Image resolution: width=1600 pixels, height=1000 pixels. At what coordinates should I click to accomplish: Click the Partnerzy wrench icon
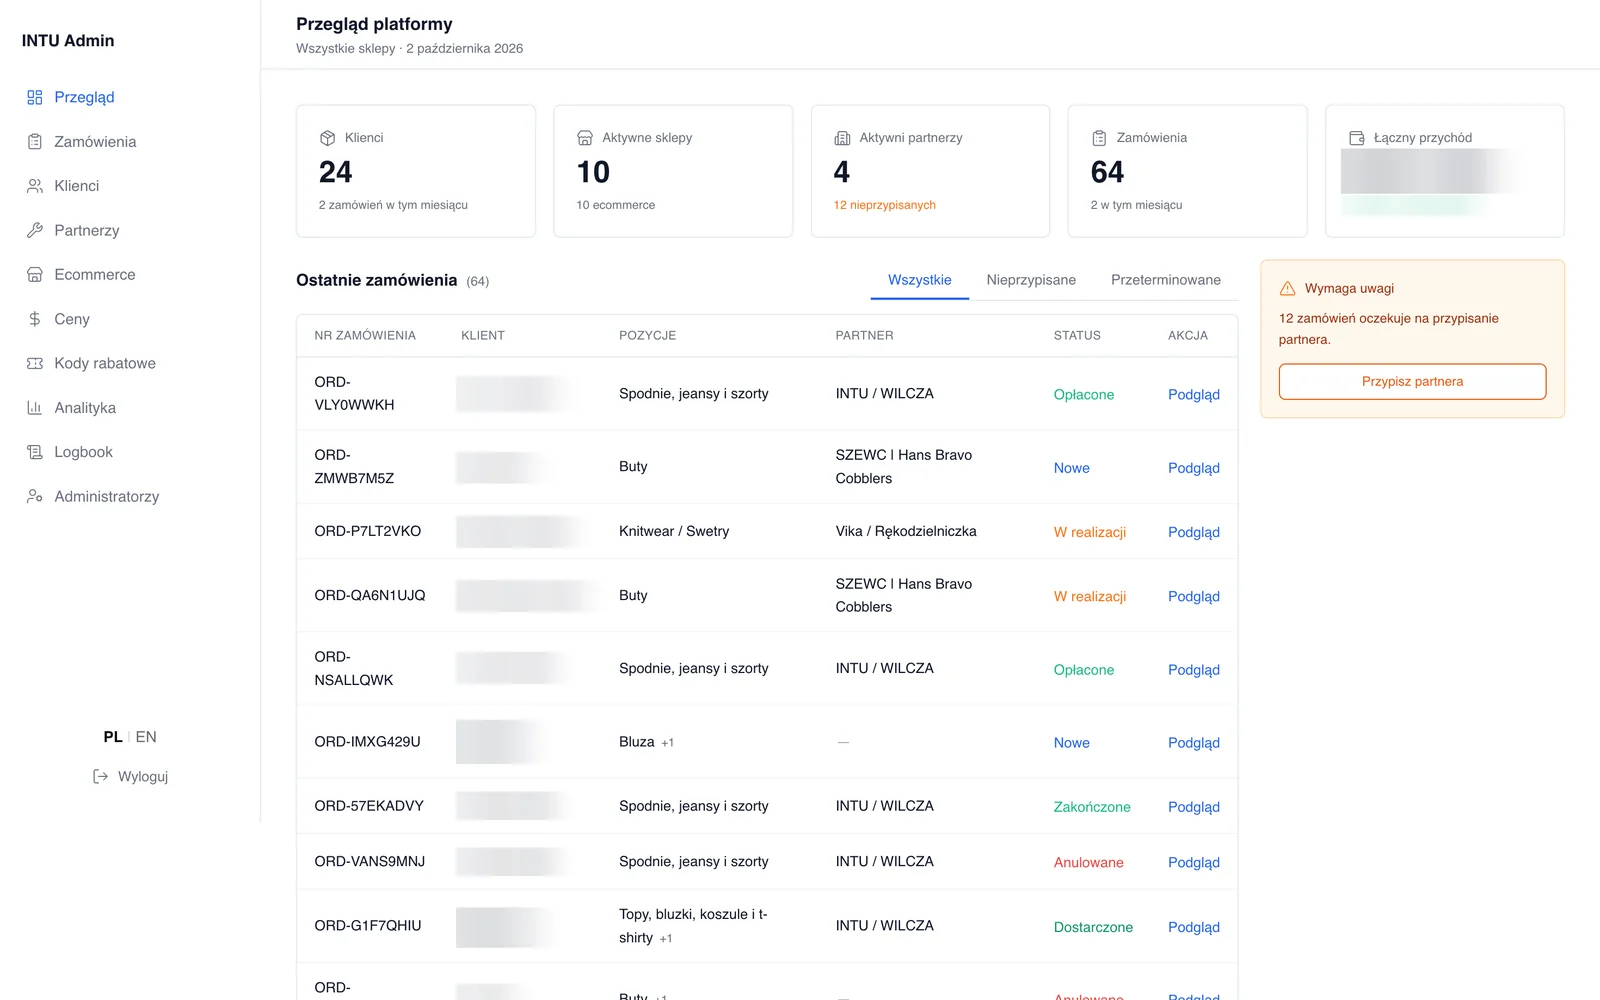pos(35,230)
